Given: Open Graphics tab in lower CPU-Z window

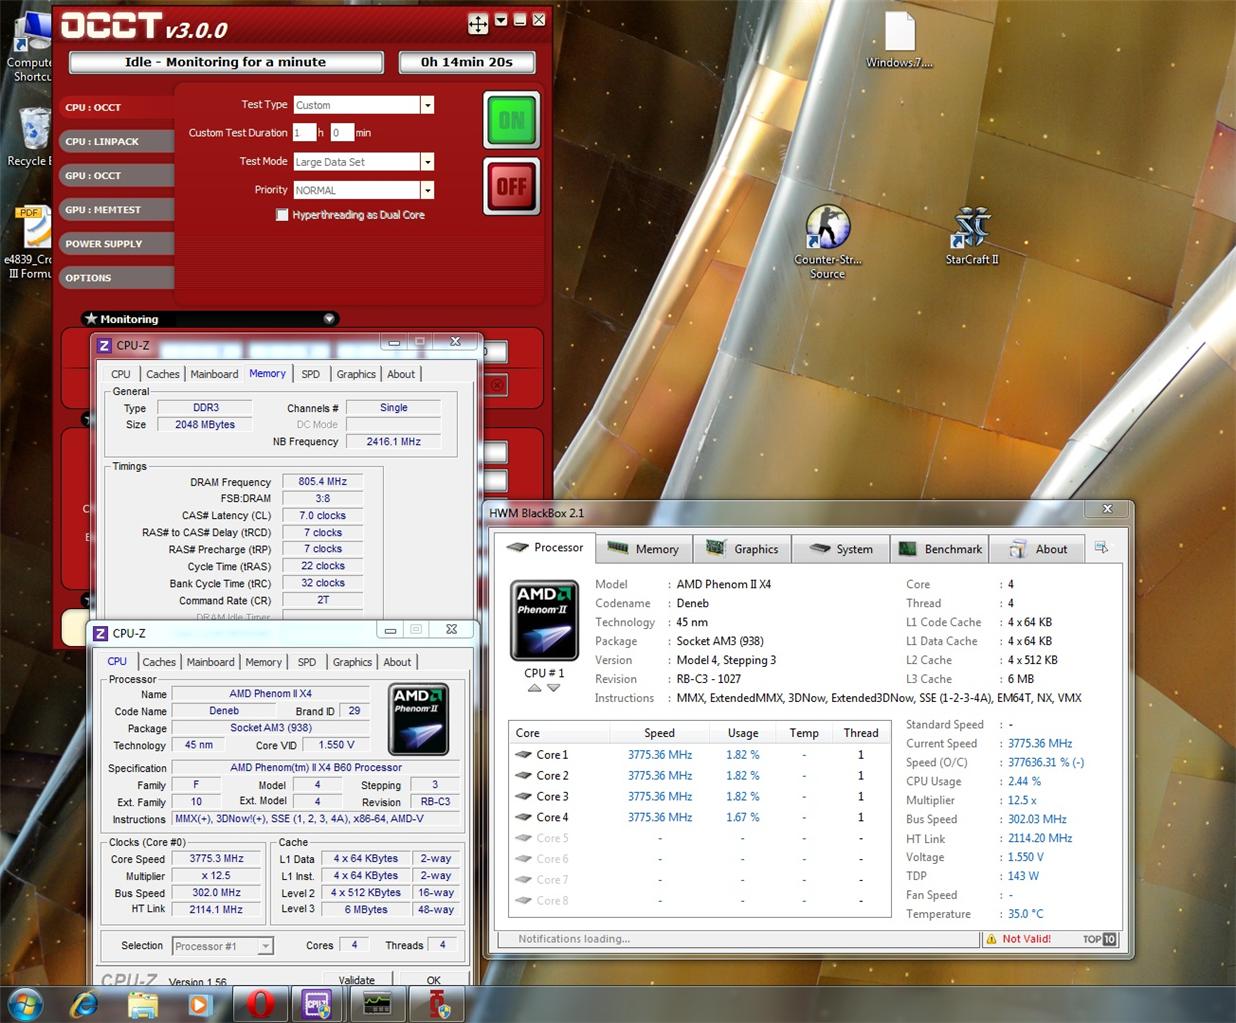Looking at the screenshot, I should click(x=352, y=662).
